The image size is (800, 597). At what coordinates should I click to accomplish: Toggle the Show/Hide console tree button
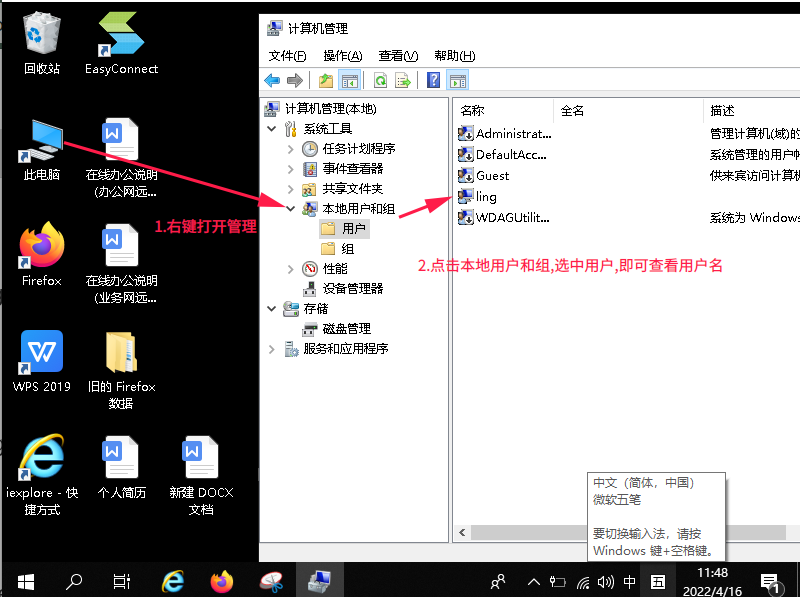(350, 81)
